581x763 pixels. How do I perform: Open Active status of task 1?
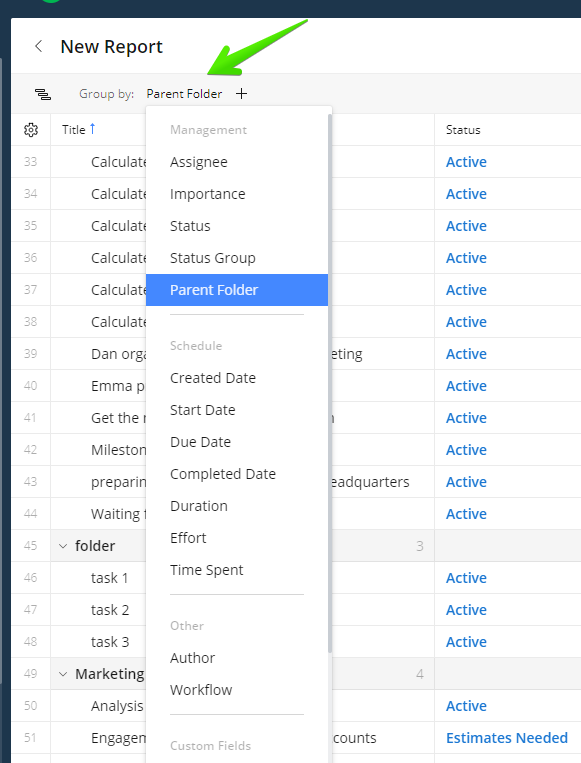[x=466, y=578]
